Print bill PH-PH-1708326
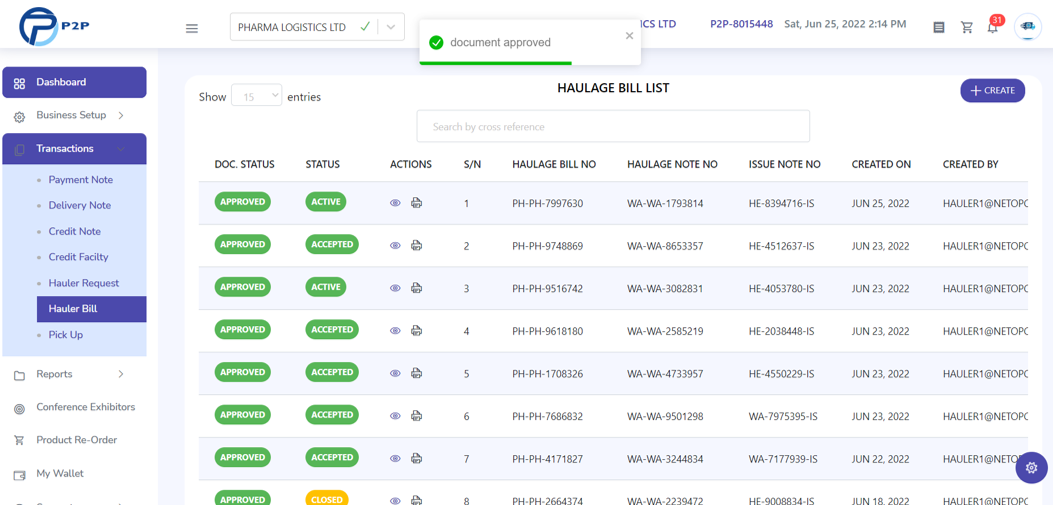1053x505 pixels. pos(416,373)
